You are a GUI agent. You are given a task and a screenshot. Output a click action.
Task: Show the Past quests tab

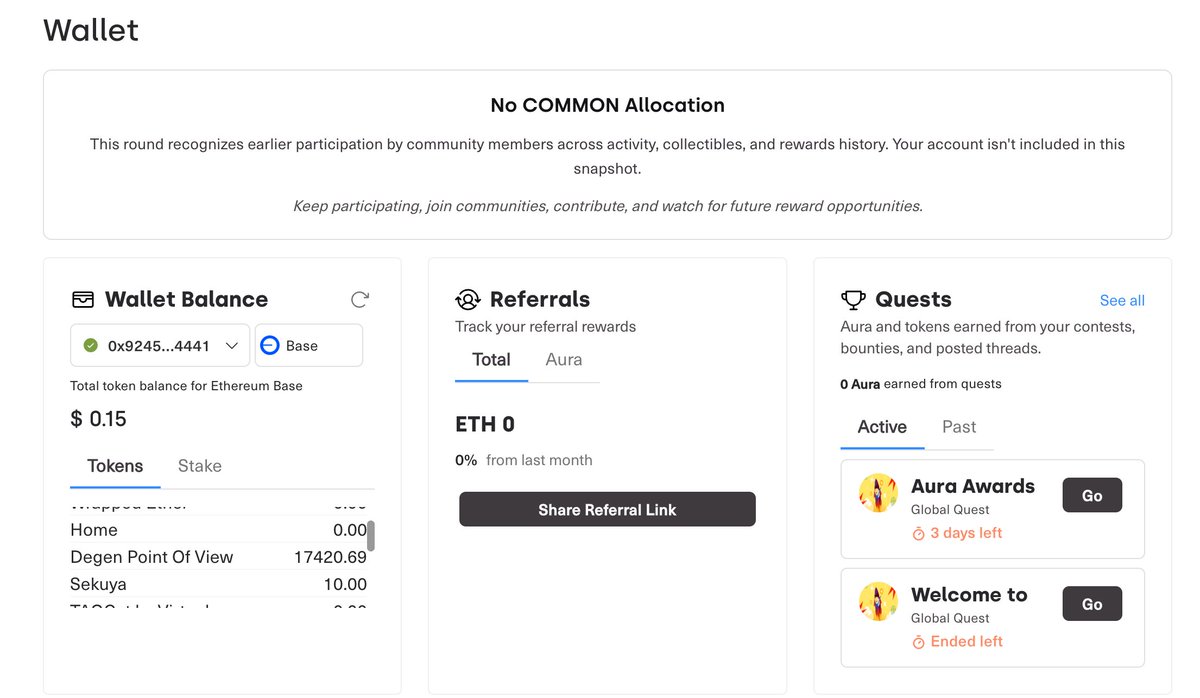coord(959,427)
